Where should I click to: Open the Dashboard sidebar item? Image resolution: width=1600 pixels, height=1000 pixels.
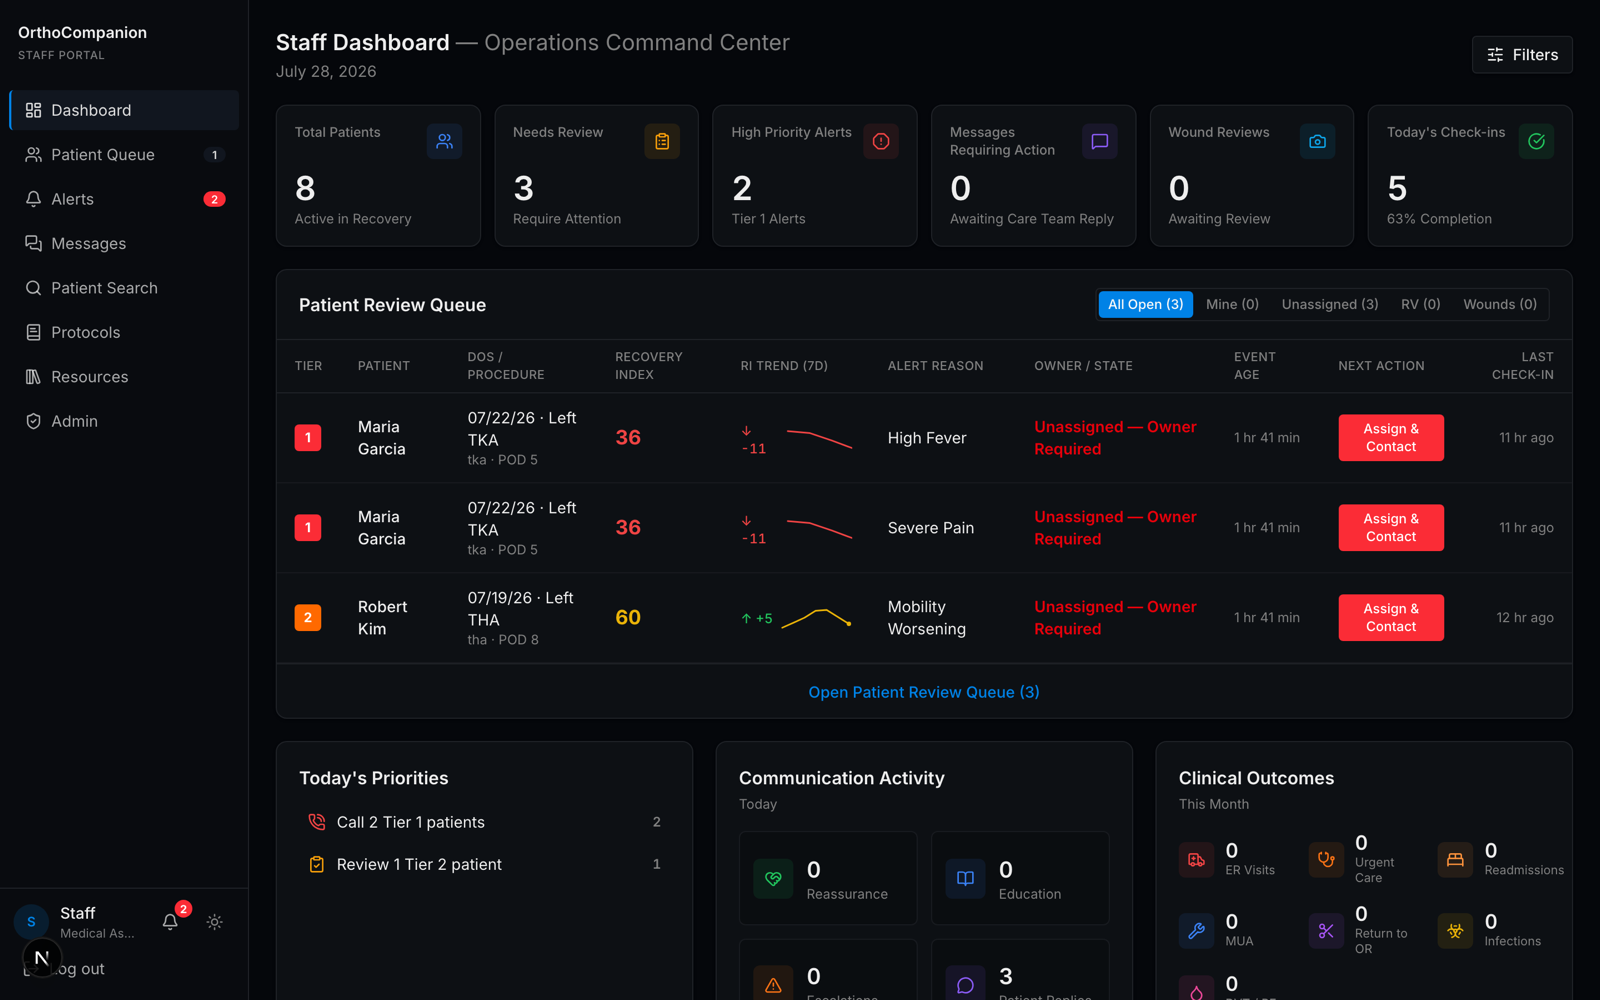pyautogui.click(x=124, y=110)
